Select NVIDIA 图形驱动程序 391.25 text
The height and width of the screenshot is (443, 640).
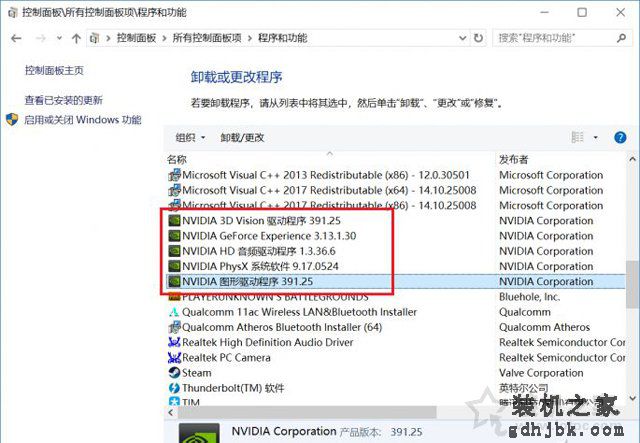click(248, 281)
